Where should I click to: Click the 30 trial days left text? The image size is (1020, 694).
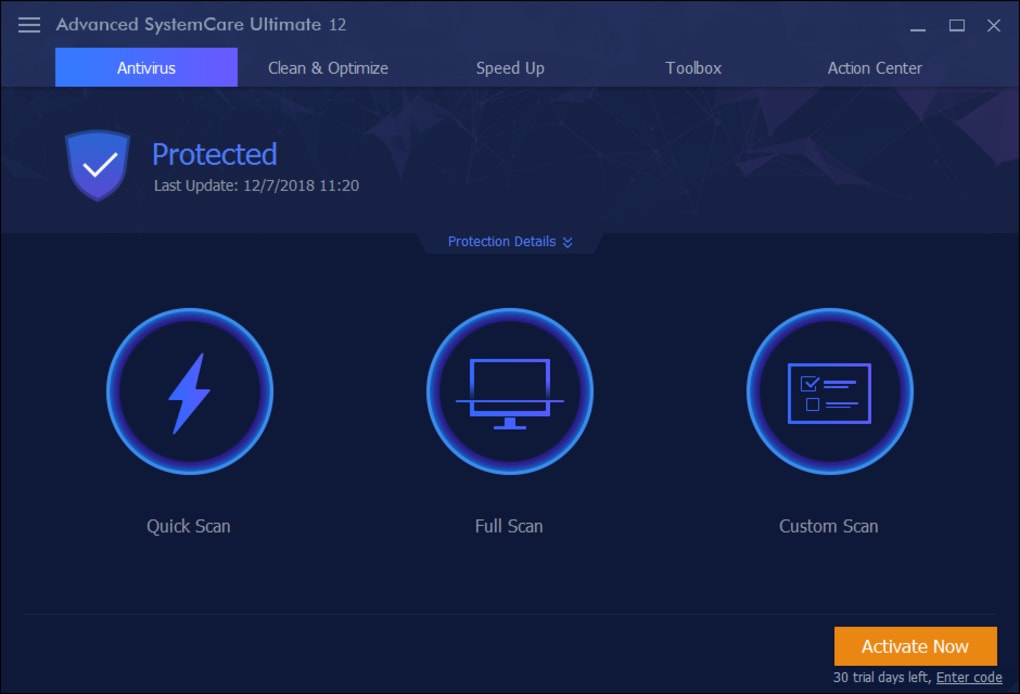pyautogui.click(x=882, y=677)
